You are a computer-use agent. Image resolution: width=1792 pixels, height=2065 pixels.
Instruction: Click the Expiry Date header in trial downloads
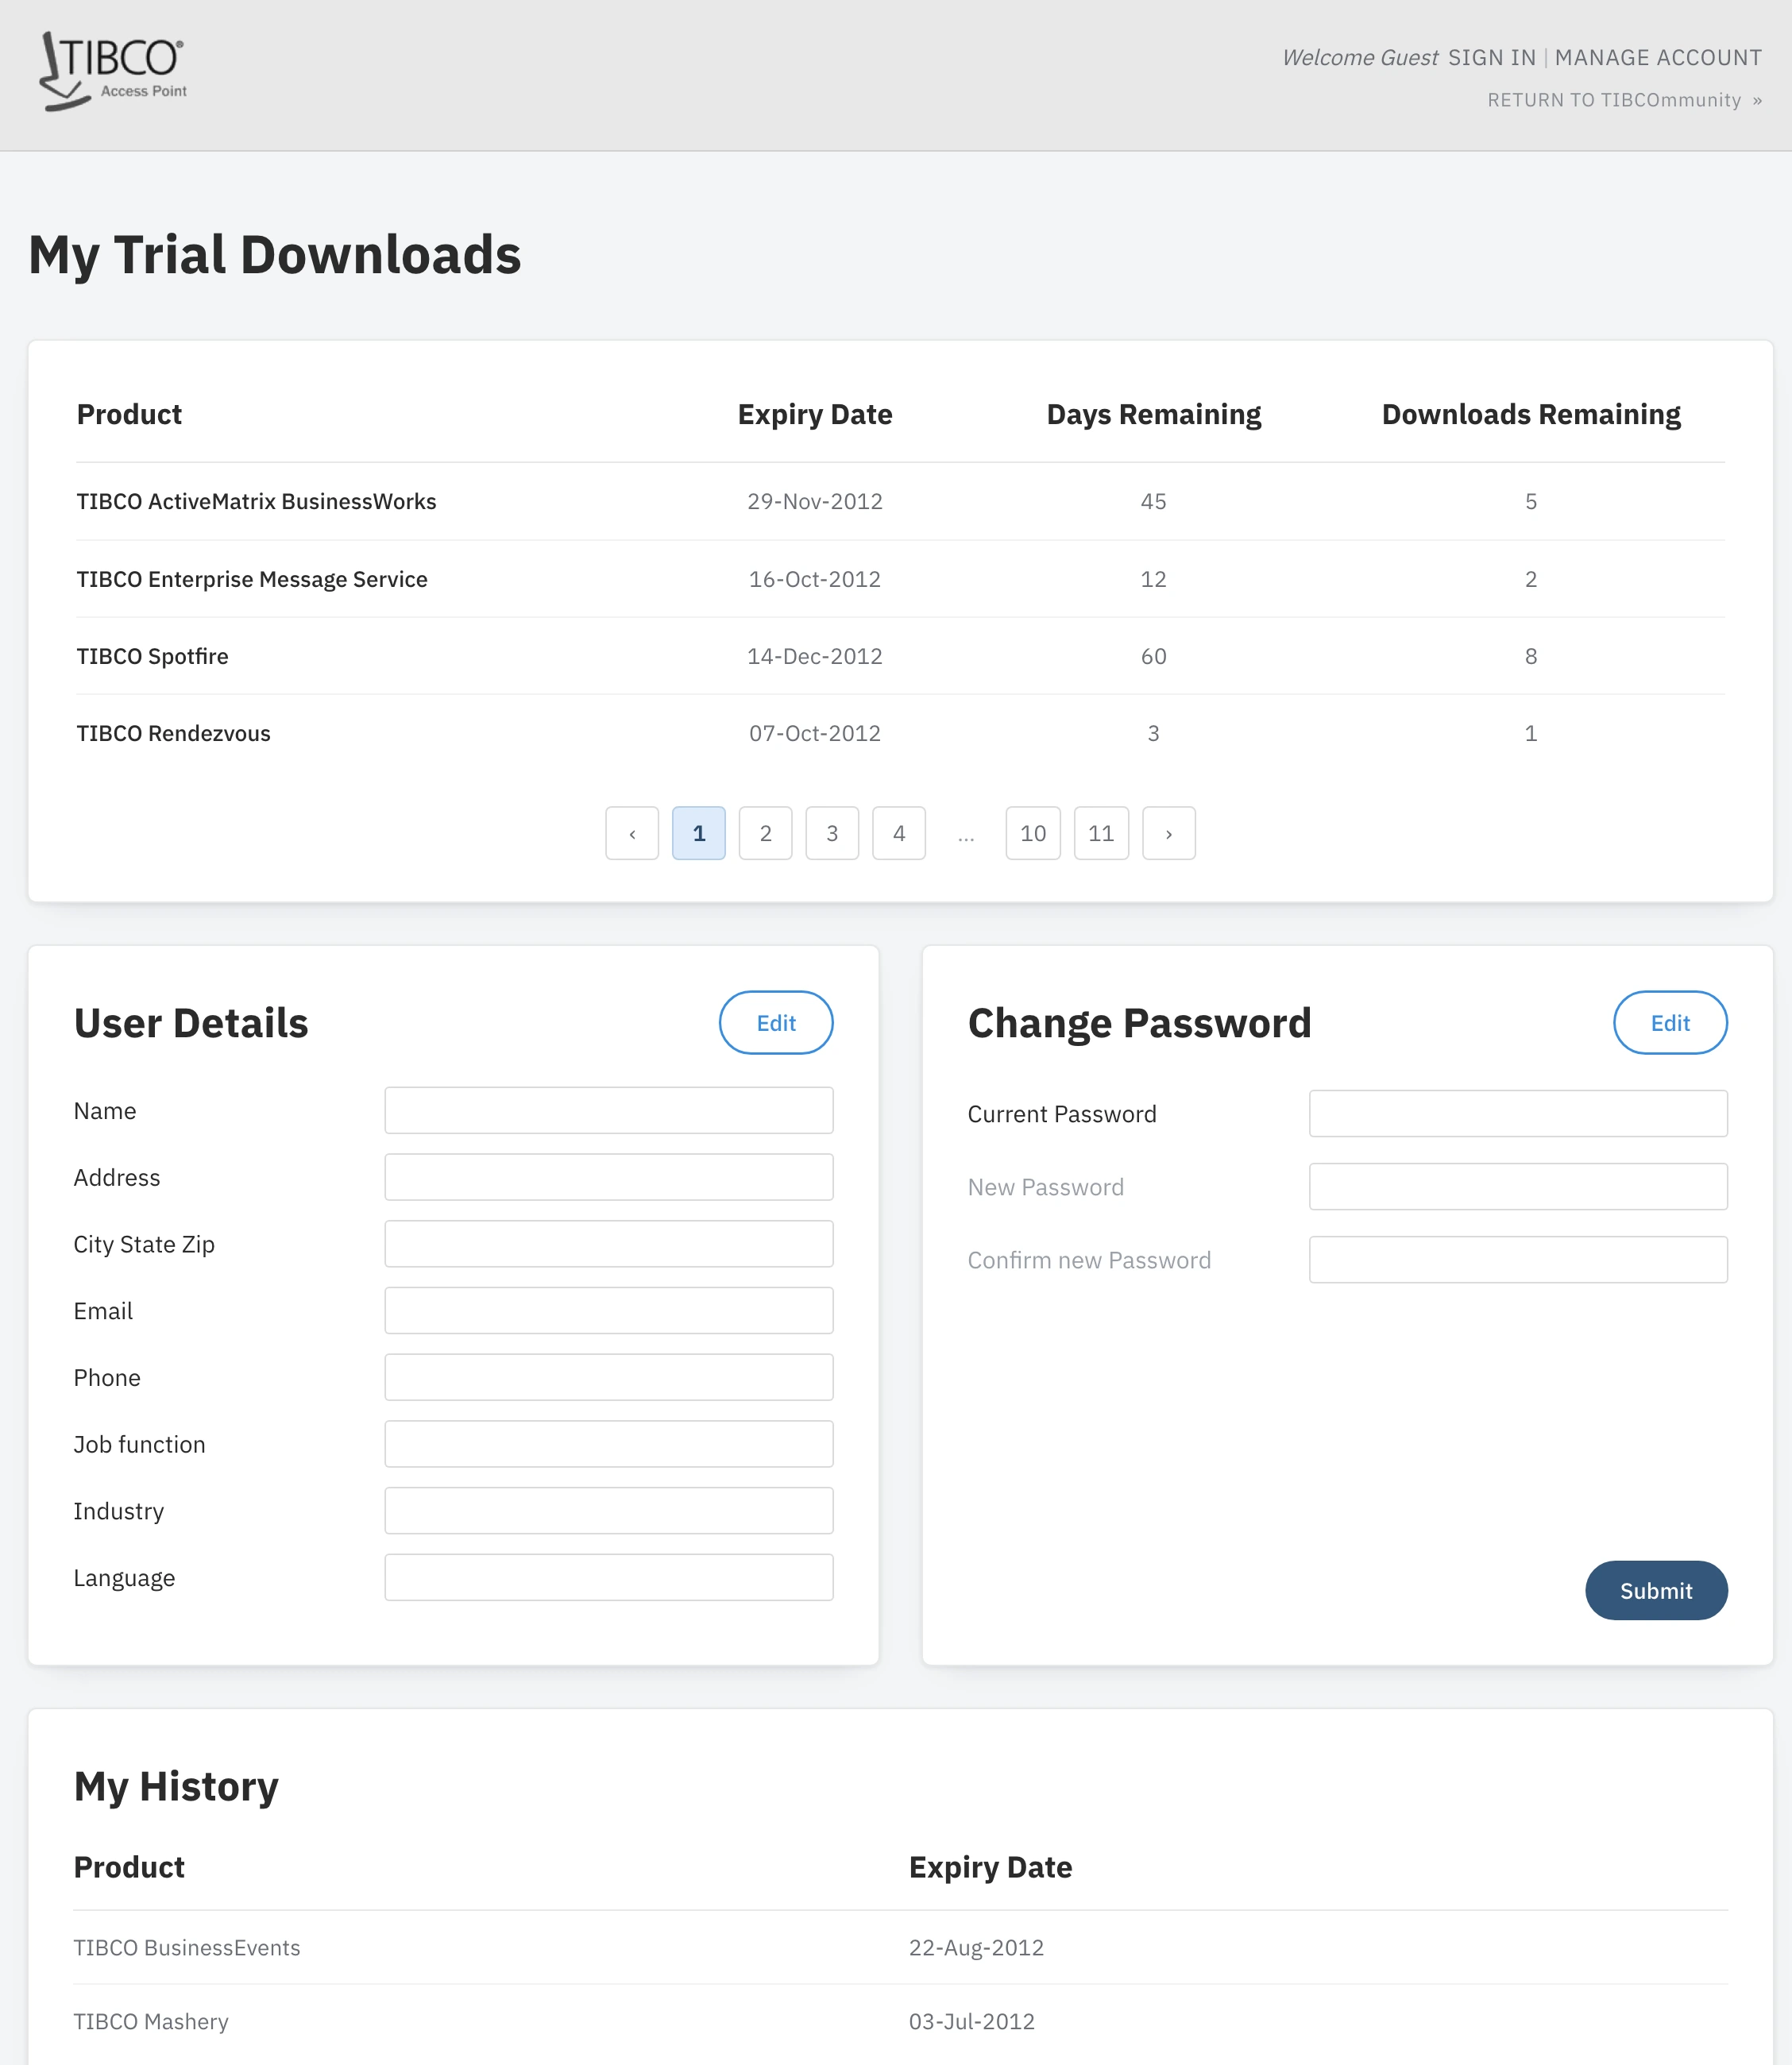tap(815, 415)
